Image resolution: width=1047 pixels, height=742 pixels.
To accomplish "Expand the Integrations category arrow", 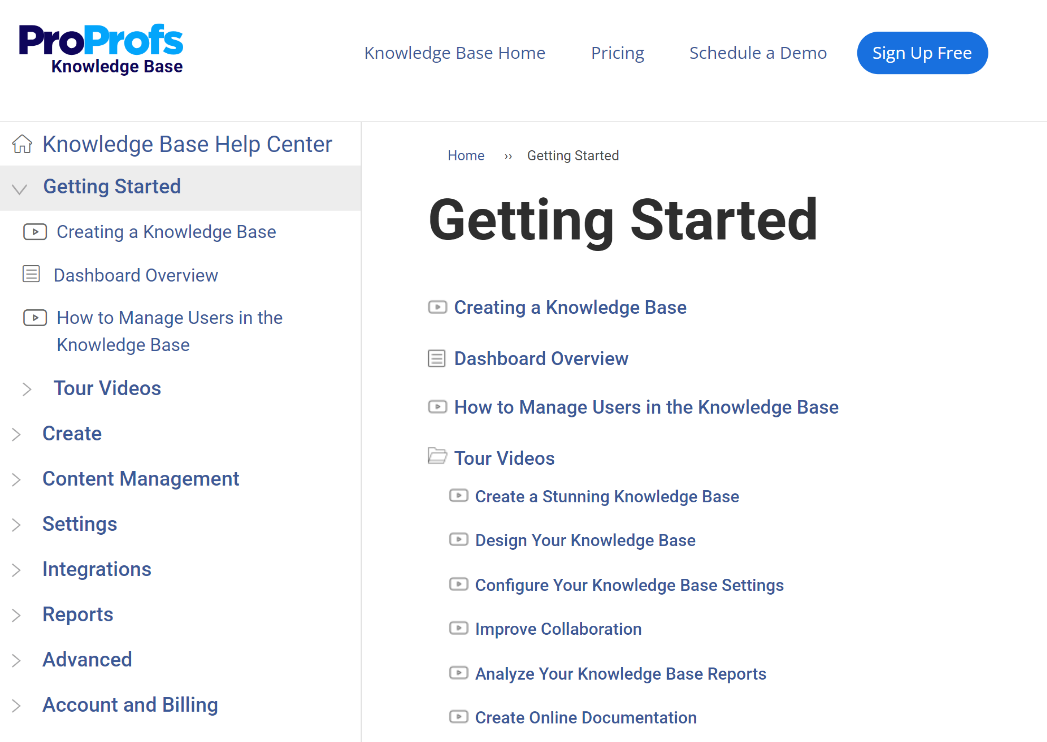I will click(x=16, y=570).
